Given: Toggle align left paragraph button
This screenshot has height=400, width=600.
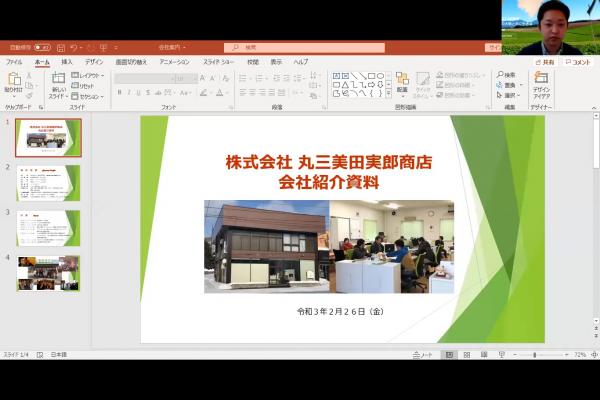Looking at the screenshot, I should click(x=243, y=93).
